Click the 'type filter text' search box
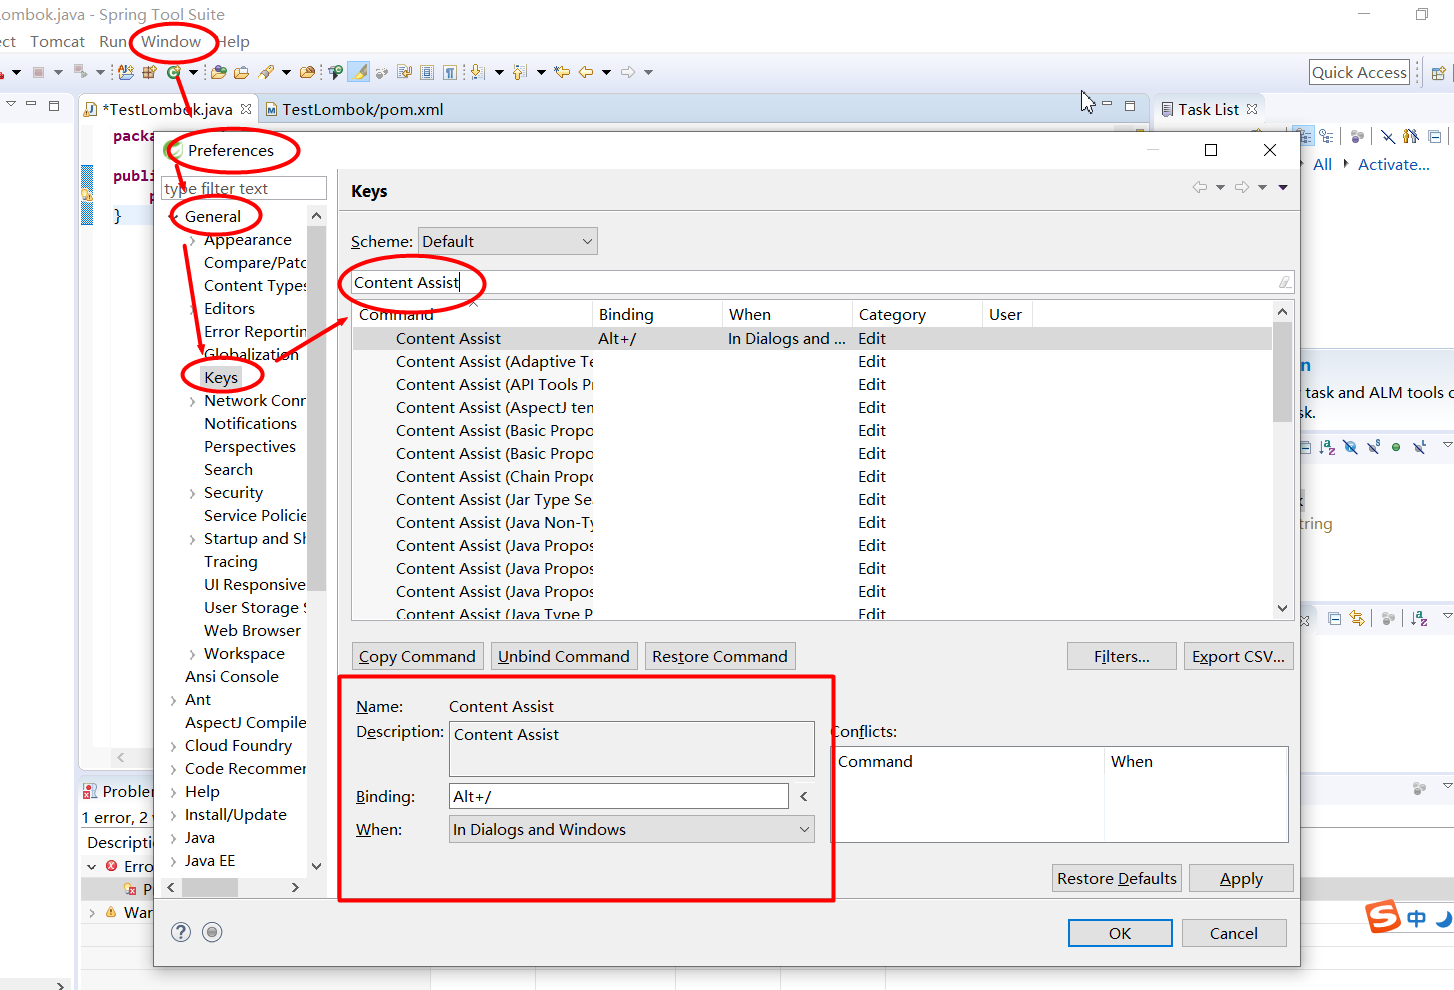This screenshot has width=1454, height=990. [244, 188]
